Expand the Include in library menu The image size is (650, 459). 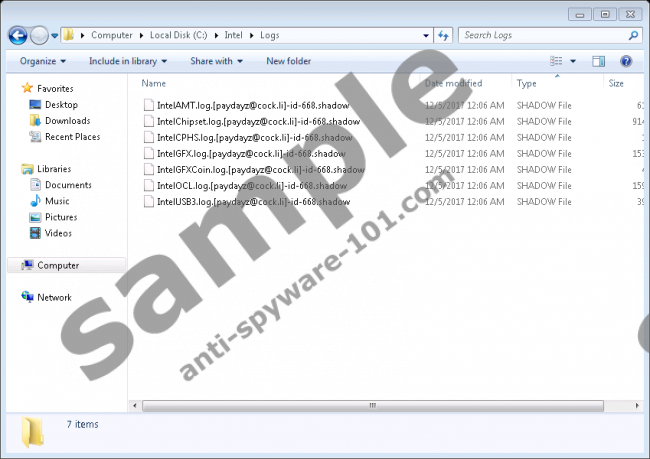(128, 61)
